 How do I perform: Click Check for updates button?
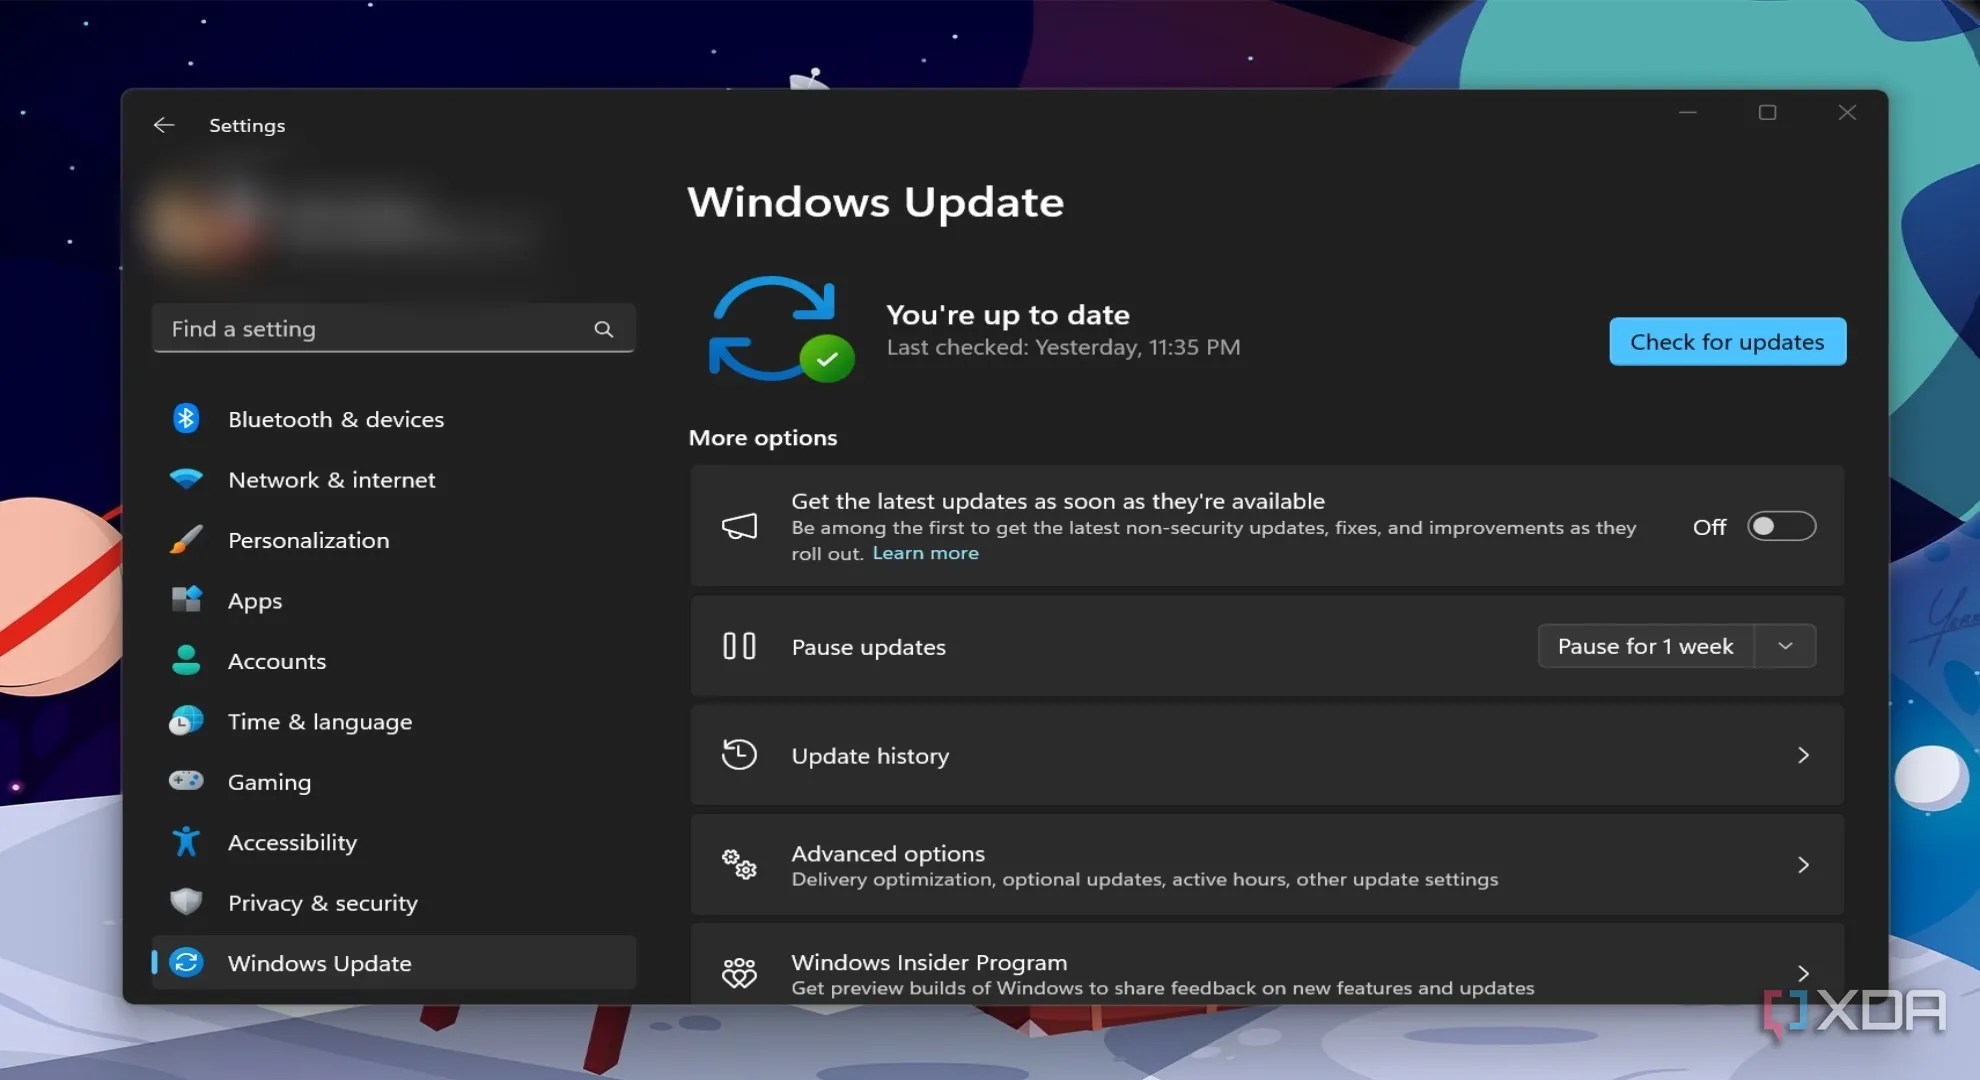click(1727, 342)
